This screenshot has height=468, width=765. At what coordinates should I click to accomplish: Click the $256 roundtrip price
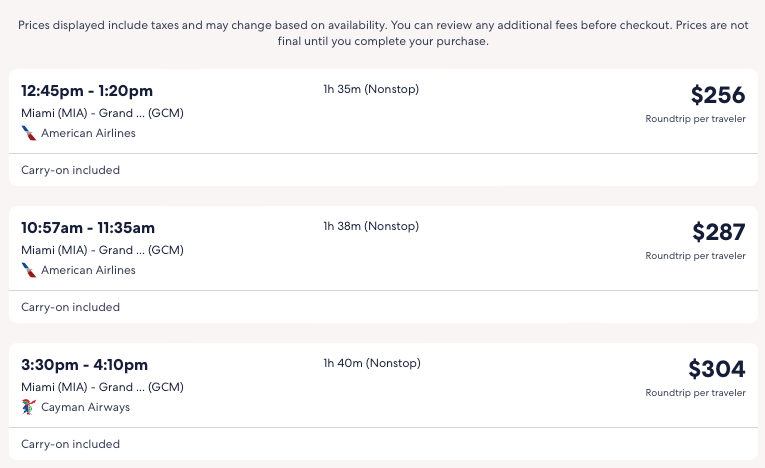pos(717,95)
